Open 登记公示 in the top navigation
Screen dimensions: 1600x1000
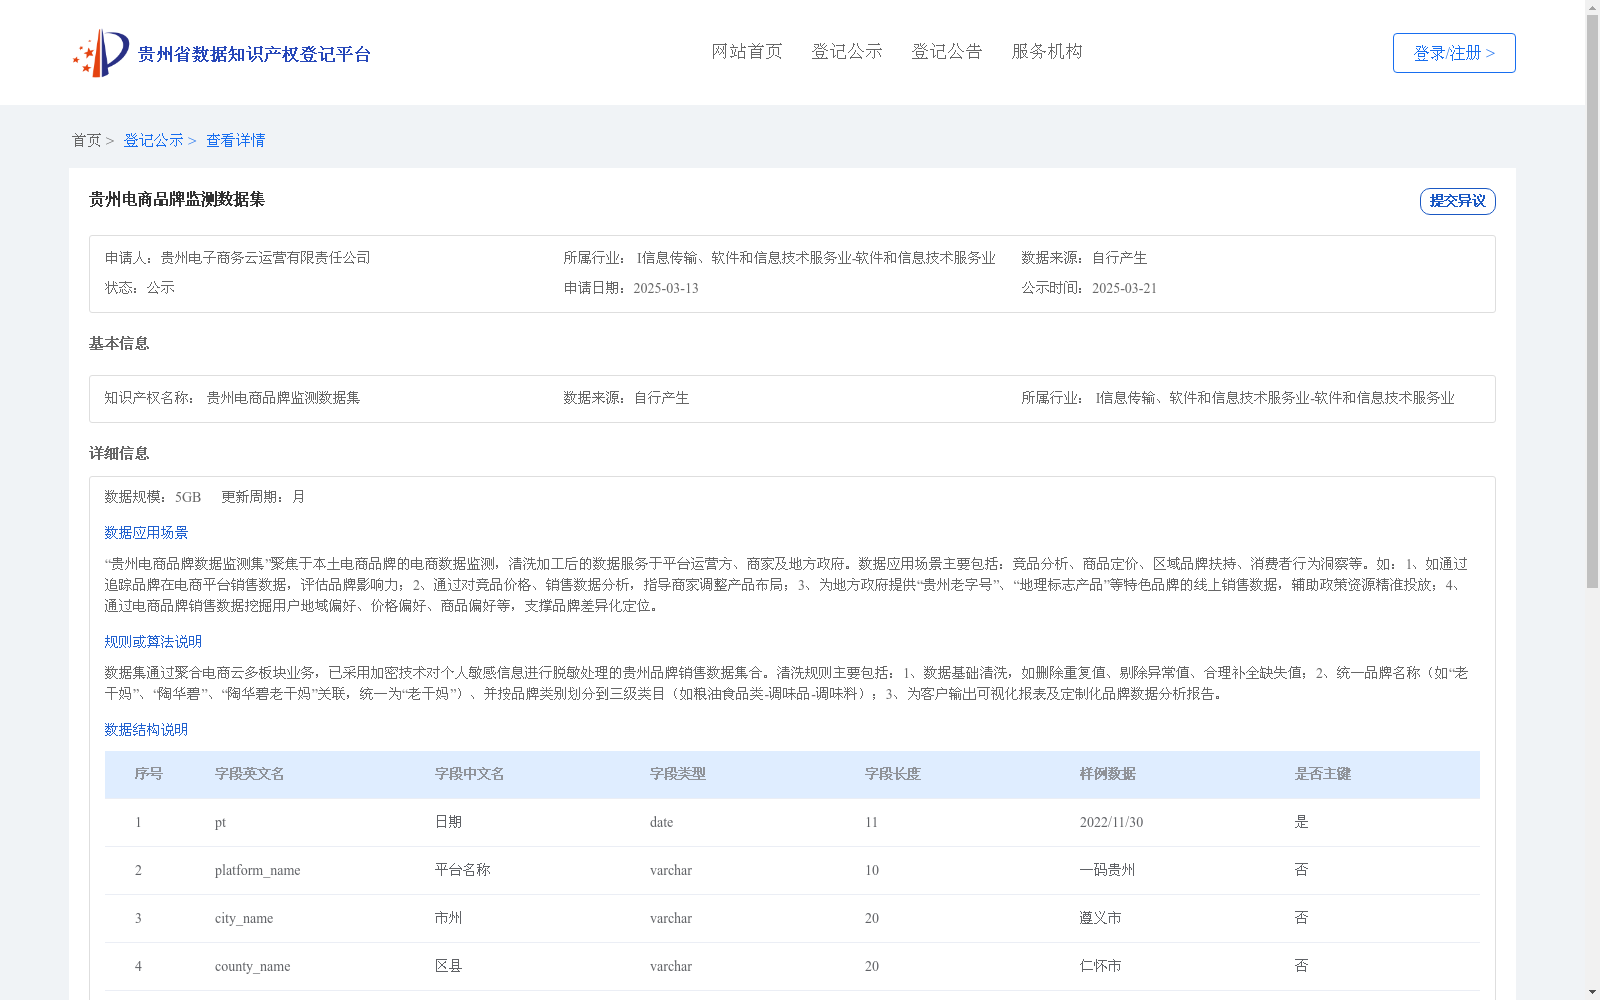tap(847, 52)
